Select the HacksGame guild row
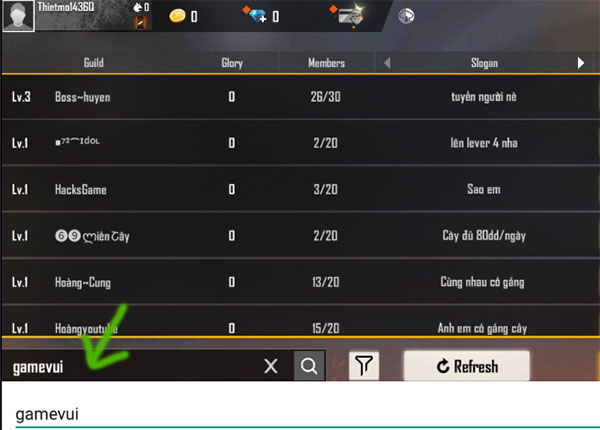This screenshot has height=430, width=600. pyautogui.click(x=300, y=189)
